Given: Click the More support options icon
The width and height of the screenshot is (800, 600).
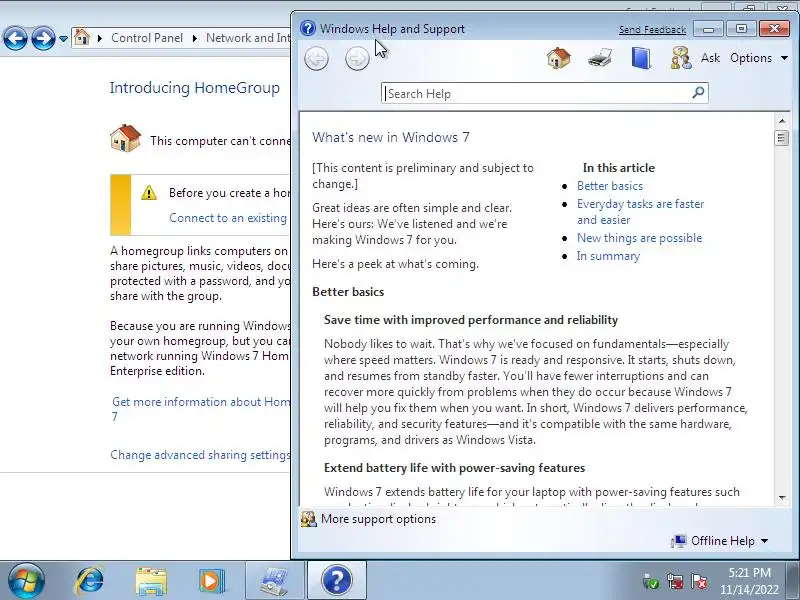Looking at the screenshot, I should [309, 519].
